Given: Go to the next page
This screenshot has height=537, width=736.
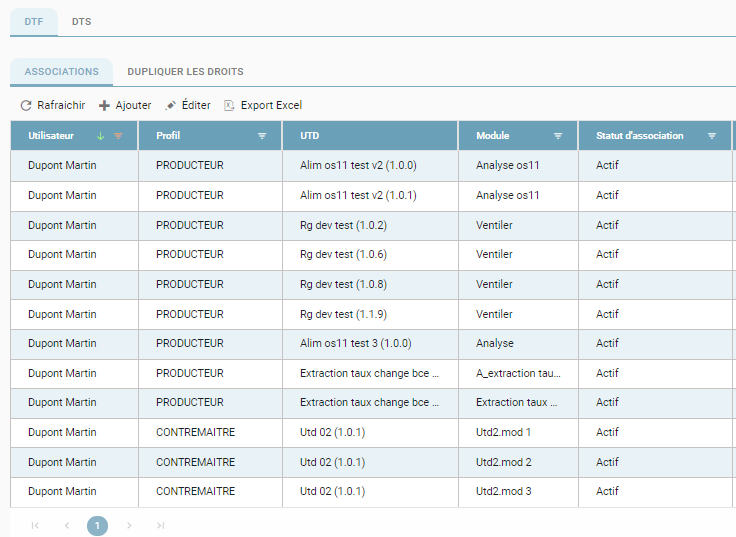Looking at the screenshot, I should click(129, 525).
